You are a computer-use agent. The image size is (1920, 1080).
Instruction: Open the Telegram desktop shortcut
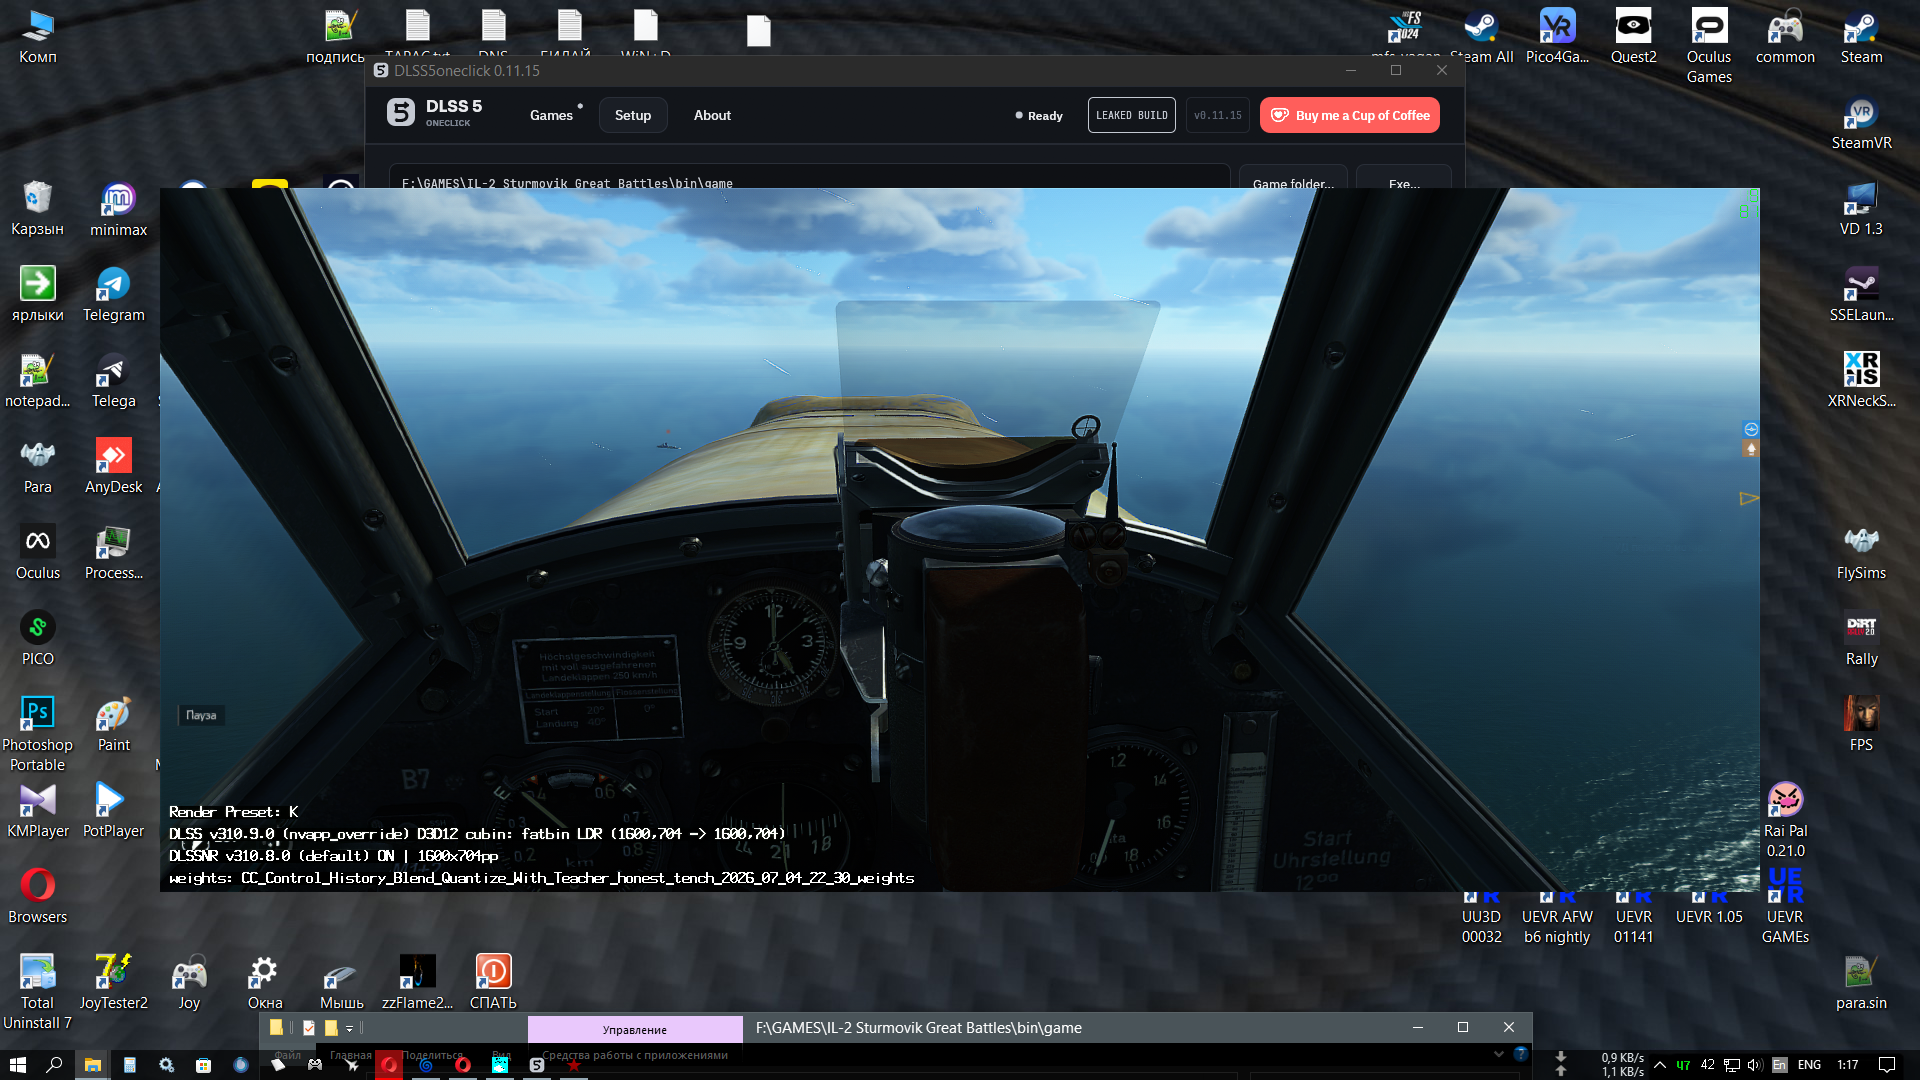pyautogui.click(x=113, y=295)
